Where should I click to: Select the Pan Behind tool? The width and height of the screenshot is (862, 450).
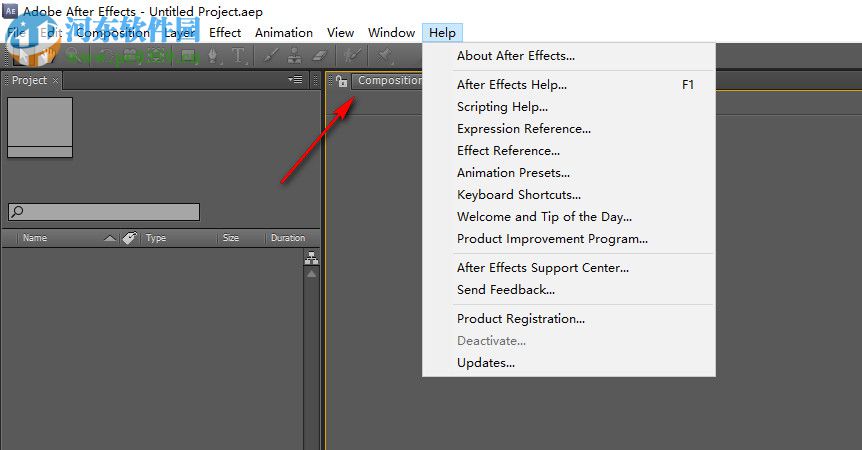pos(156,55)
